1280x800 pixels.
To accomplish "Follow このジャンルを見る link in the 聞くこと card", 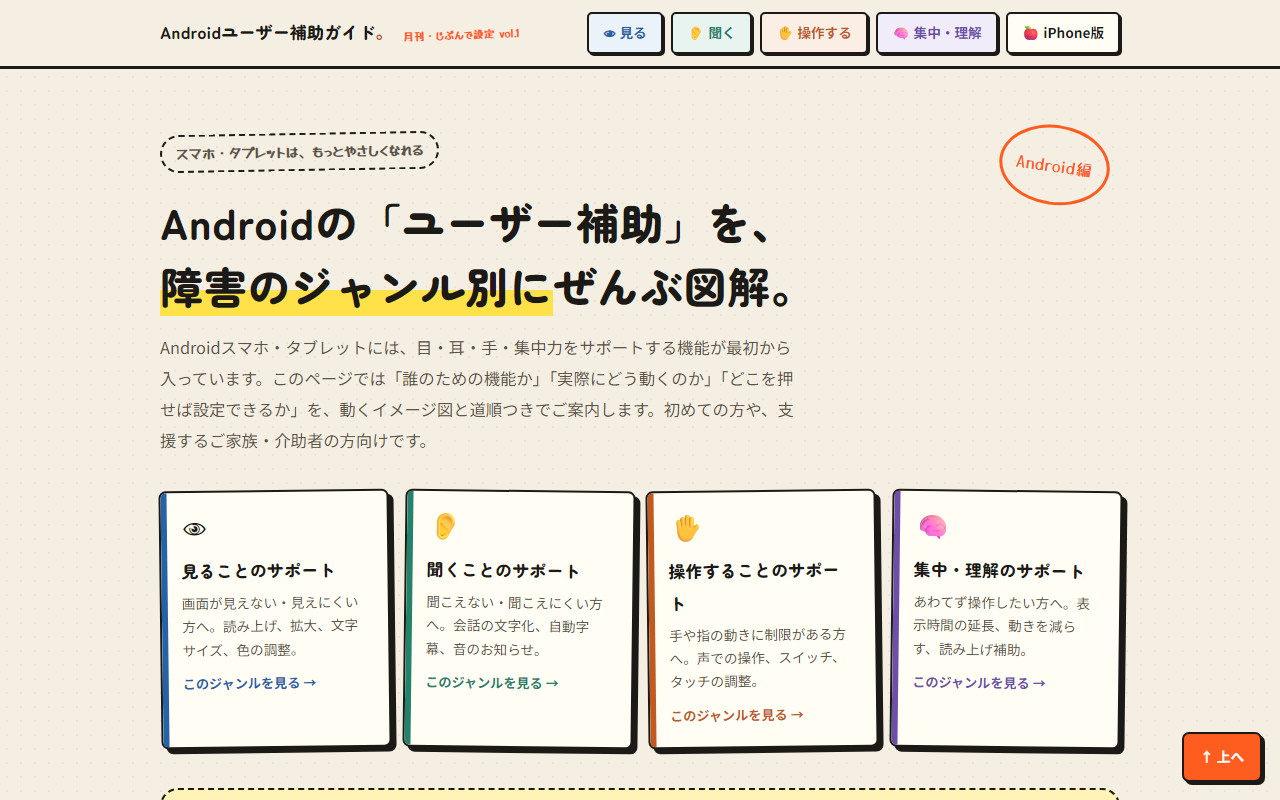I will coord(492,682).
